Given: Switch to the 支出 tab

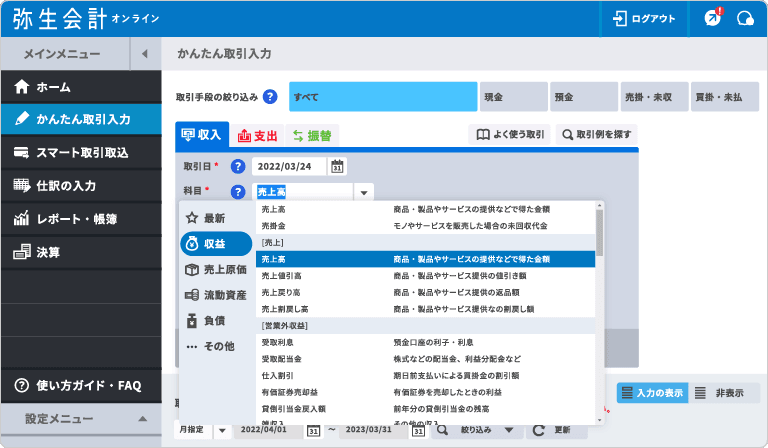Looking at the screenshot, I should 258,136.
